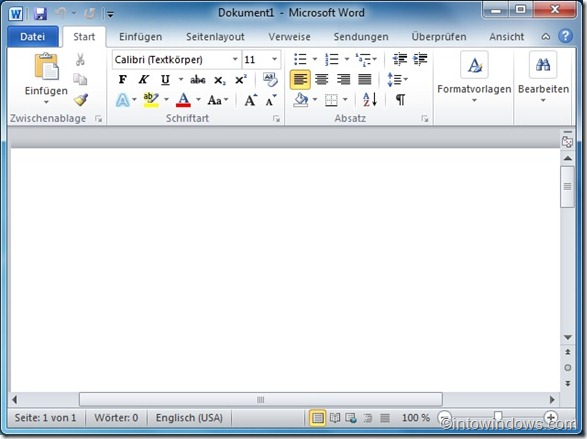The width and height of the screenshot is (587, 439).
Task: Shrink font size with small A icon
Action: pyautogui.click(x=271, y=101)
